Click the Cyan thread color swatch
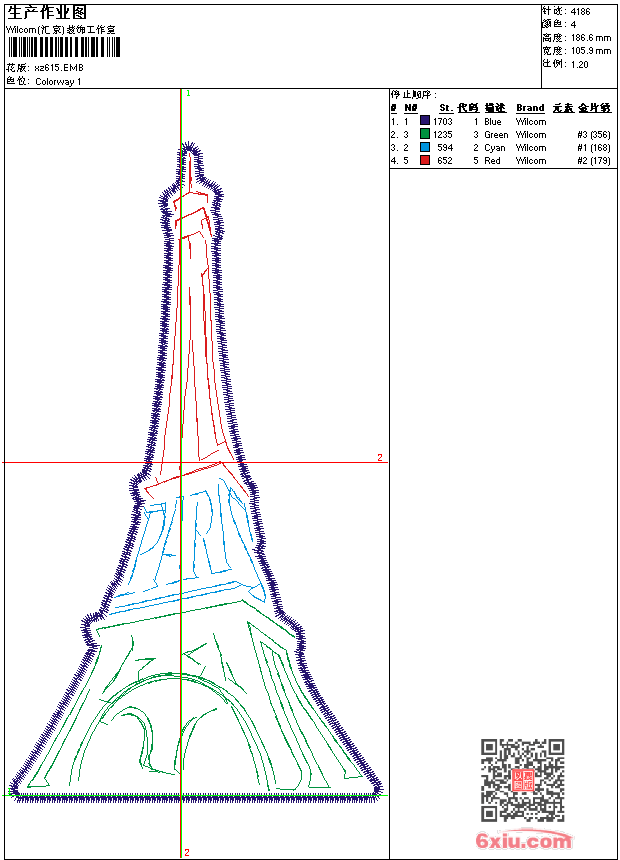 click(425, 147)
